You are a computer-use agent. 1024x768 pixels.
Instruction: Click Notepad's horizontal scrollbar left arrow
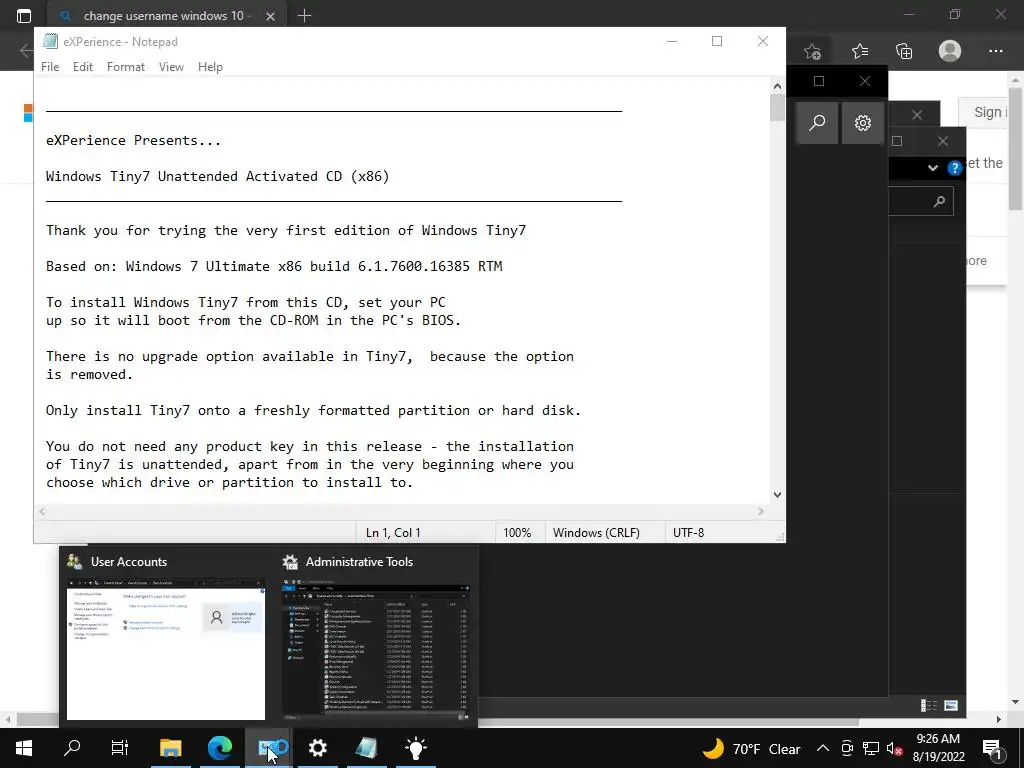tap(42, 512)
